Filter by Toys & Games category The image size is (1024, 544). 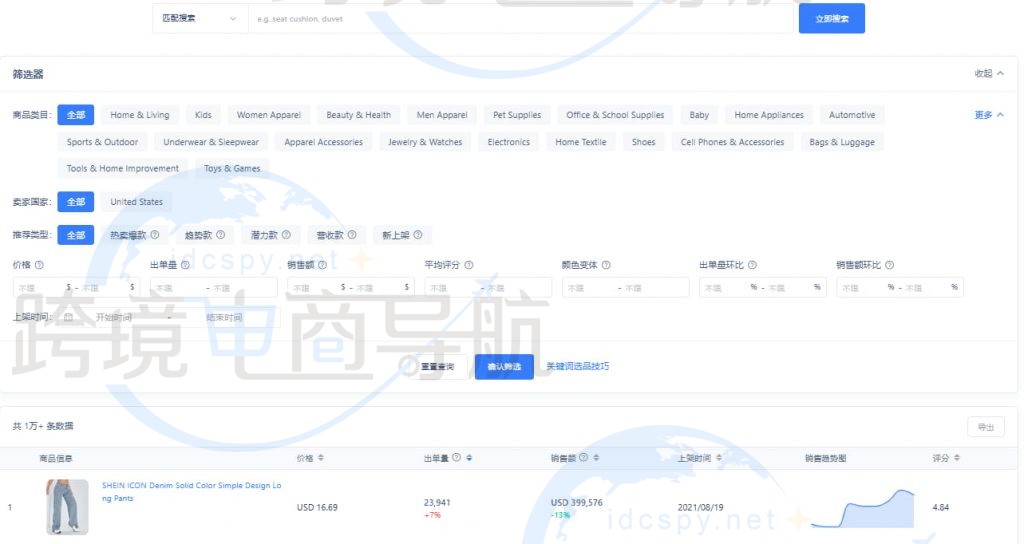[232, 168]
